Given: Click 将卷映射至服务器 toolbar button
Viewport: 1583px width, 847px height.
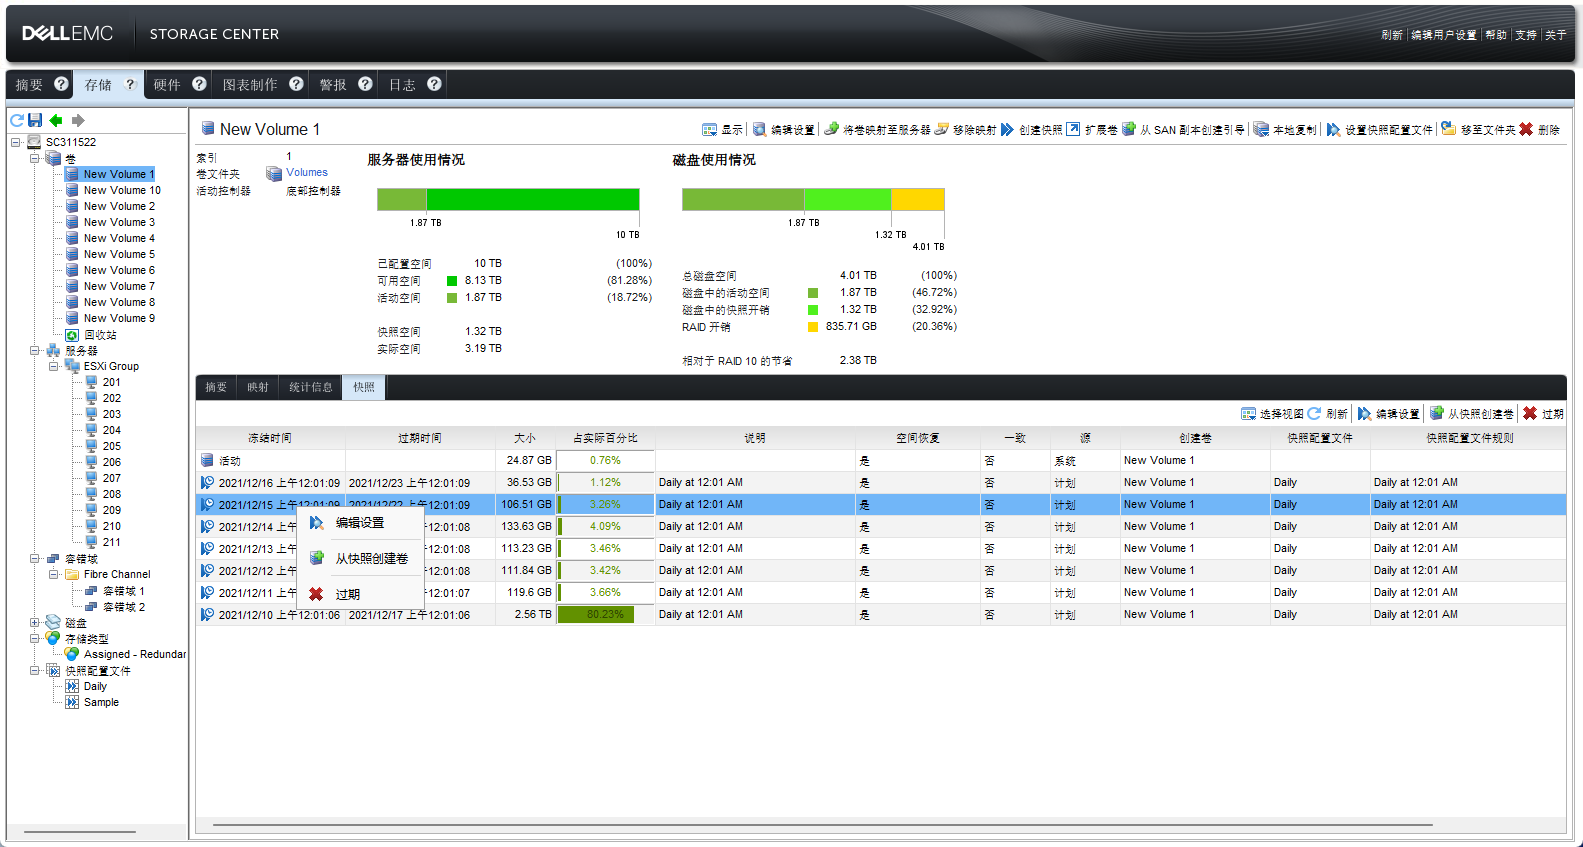Looking at the screenshot, I should point(877,130).
